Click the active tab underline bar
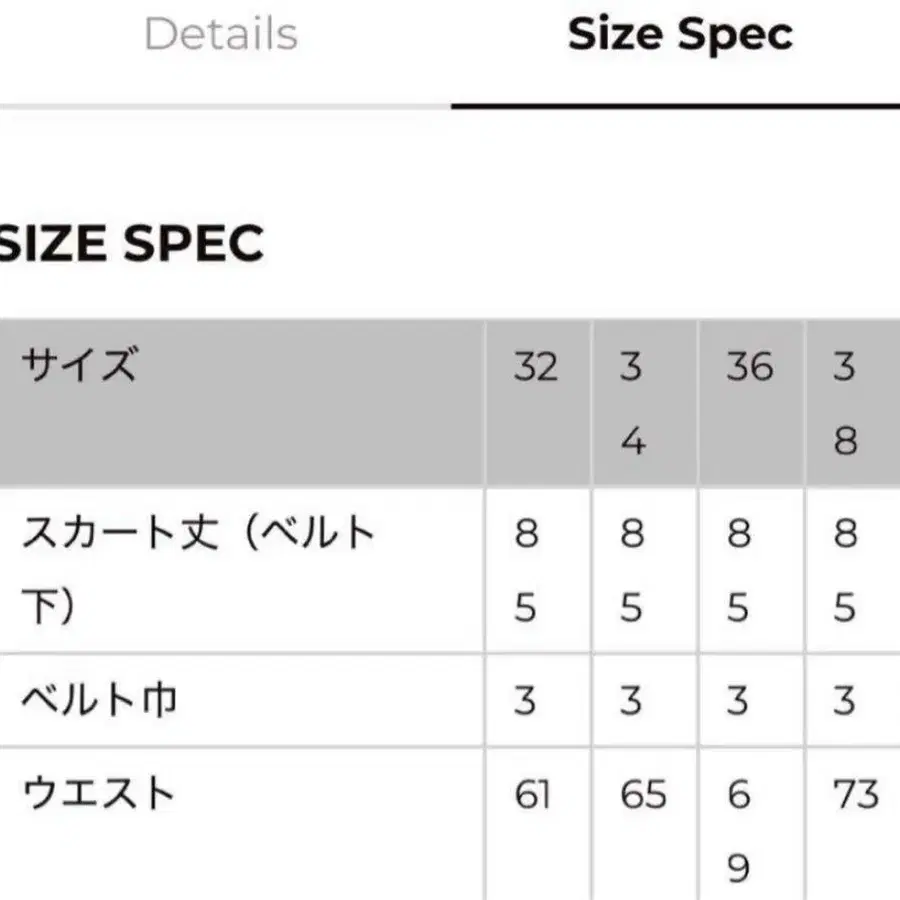The width and height of the screenshot is (900, 900). (676, 106)
